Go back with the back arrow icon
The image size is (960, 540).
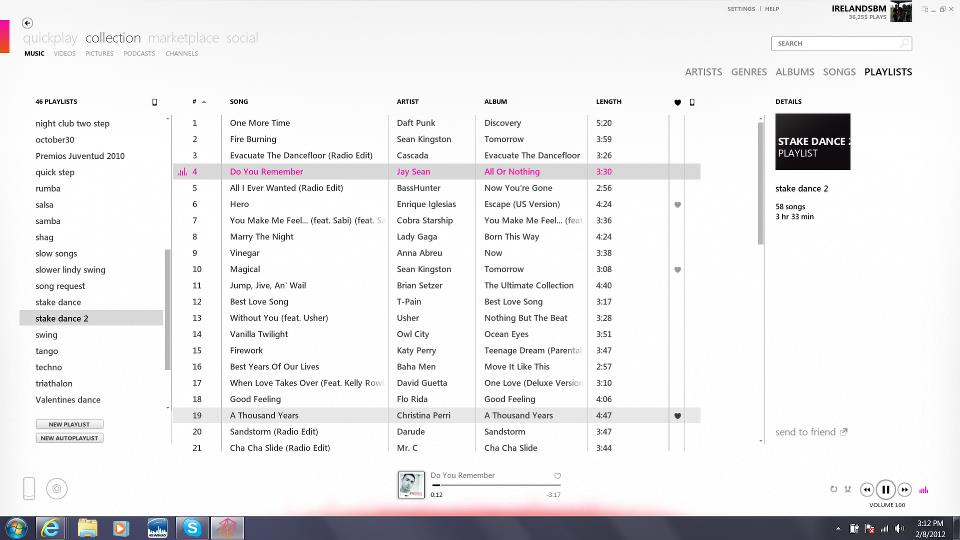point(27,23)
